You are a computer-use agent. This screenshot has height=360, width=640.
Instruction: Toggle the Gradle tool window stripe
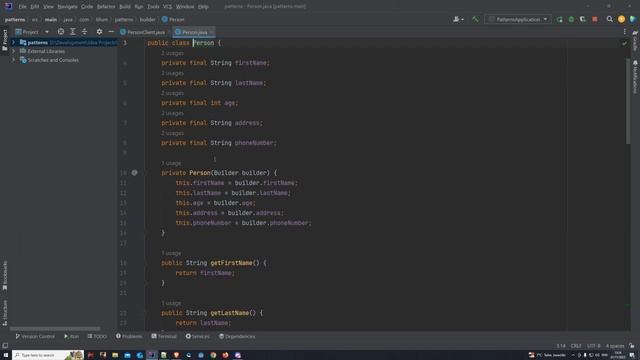[x=635, y=40]
